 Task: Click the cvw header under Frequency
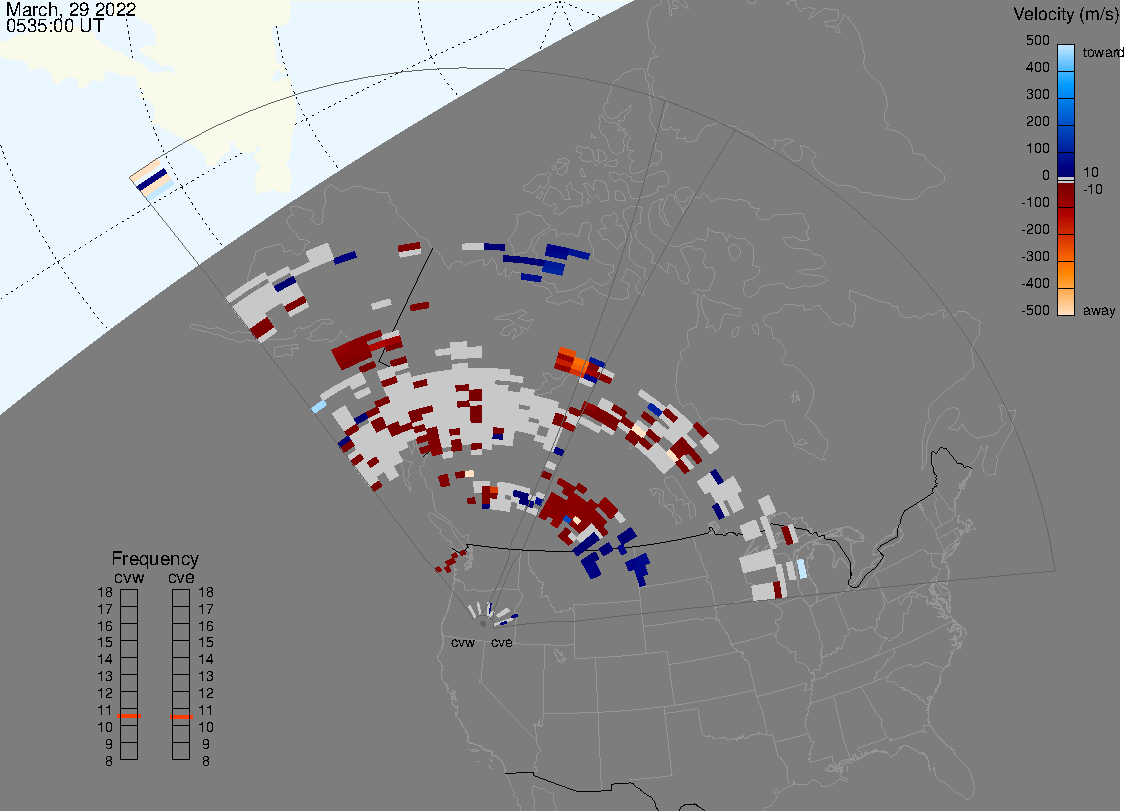[x=129, y=578]
